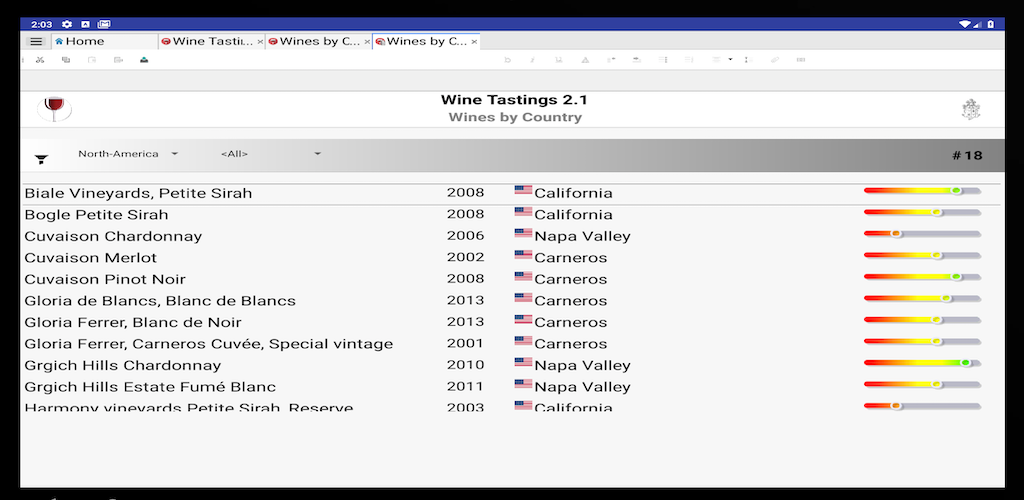The width and height of the screenshot is (1024, 500).
Task: Click rating slider for Cuvaison Chardonnay
Action: (922, 234)
